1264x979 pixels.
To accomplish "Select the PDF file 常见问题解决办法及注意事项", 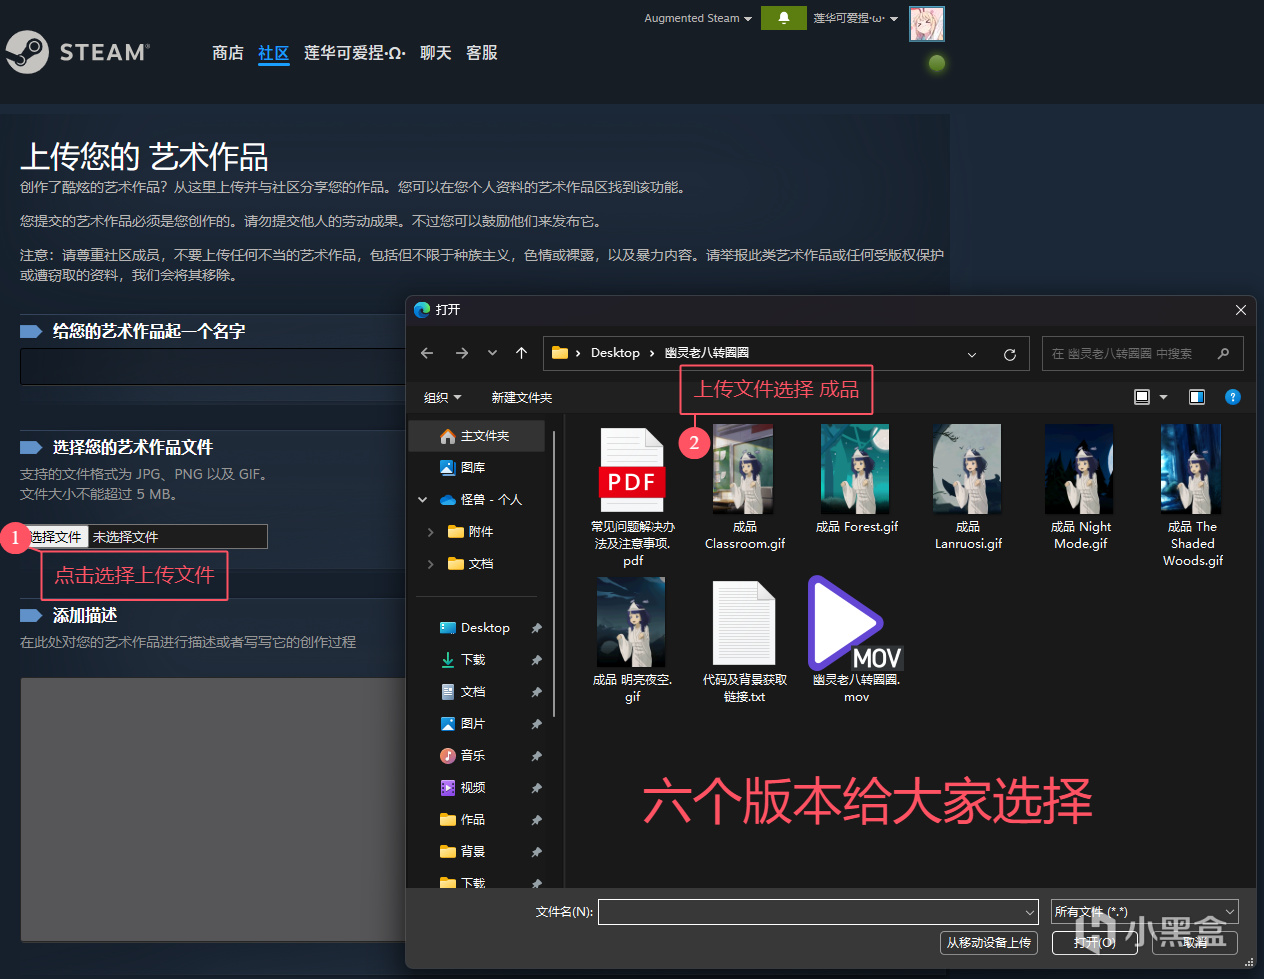I will 632,497.
